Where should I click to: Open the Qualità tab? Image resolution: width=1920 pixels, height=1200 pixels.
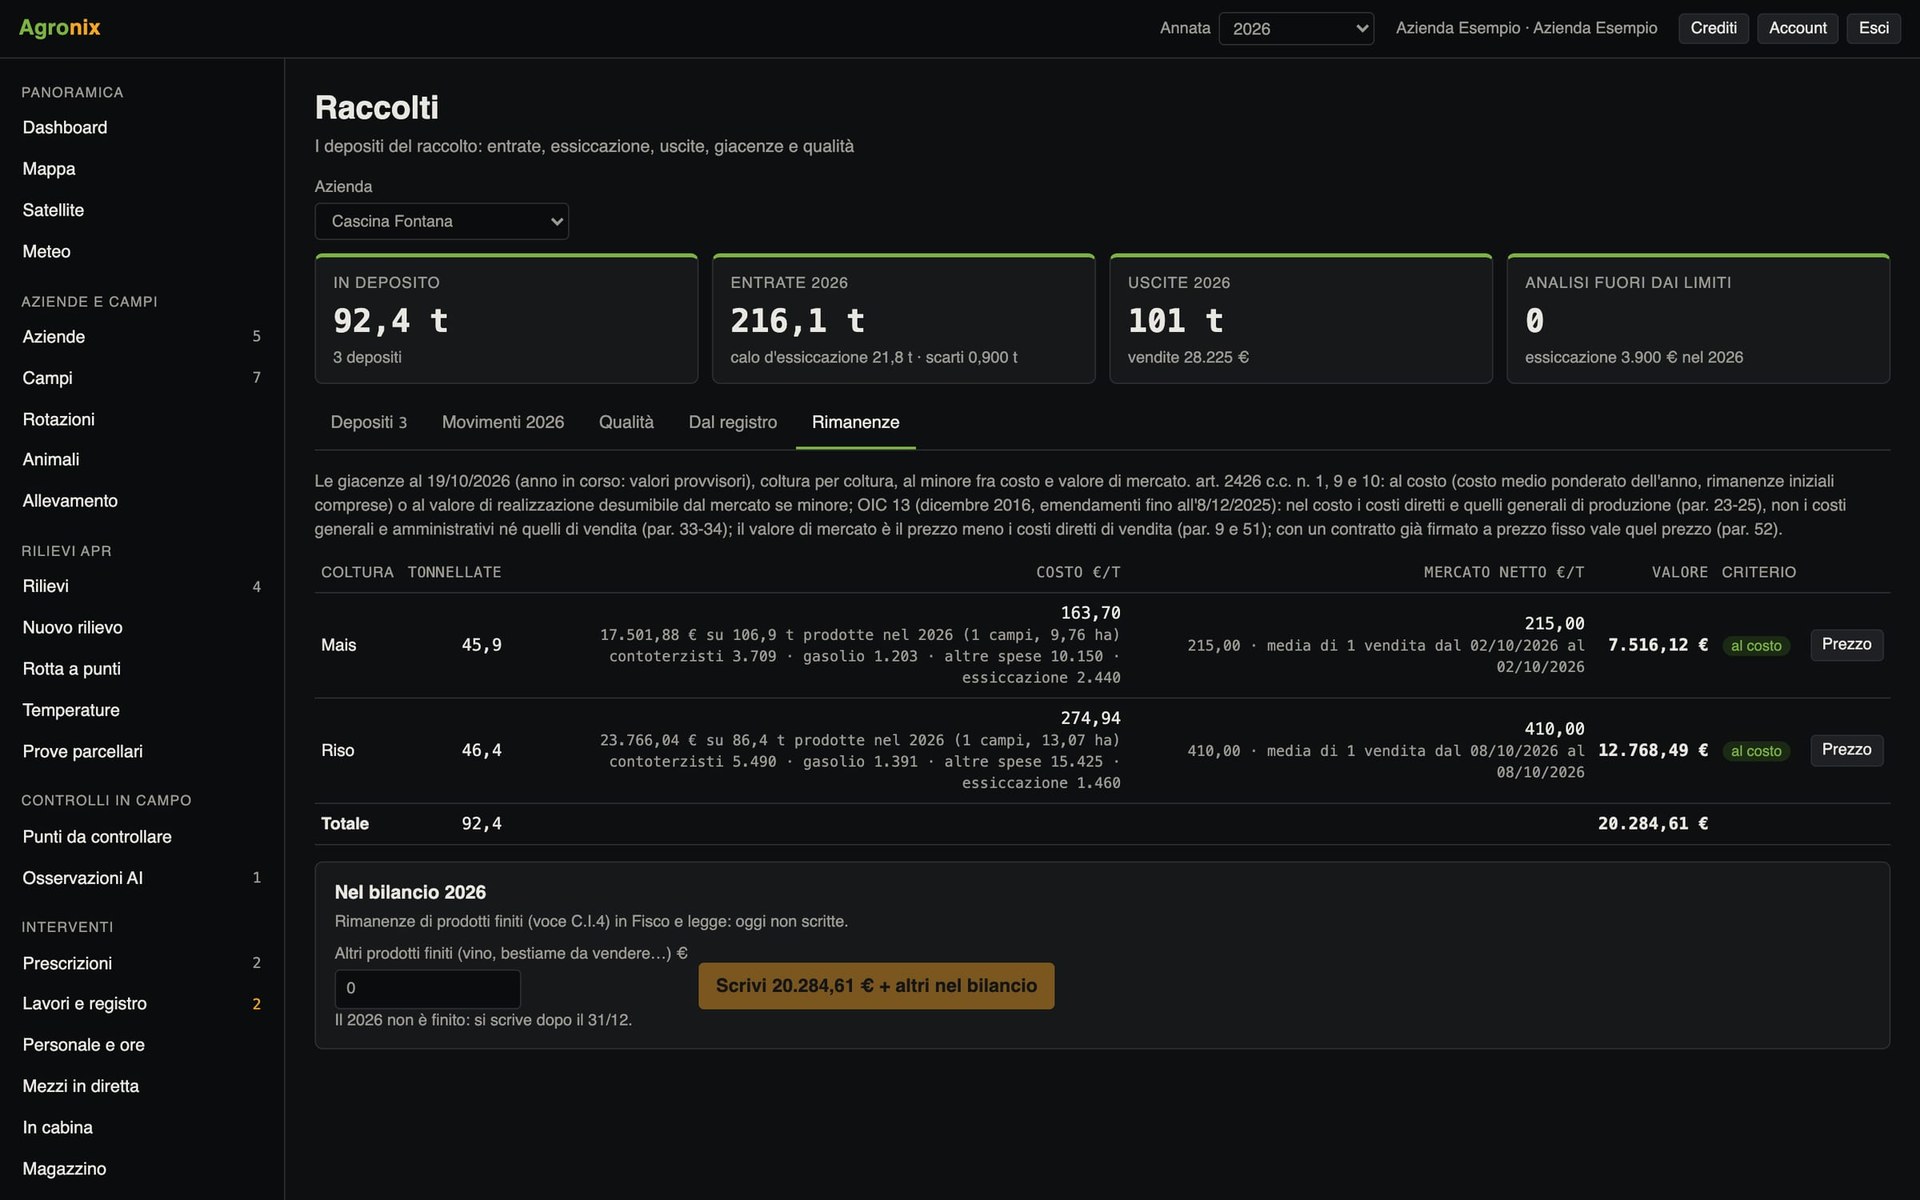tap(626, 422)
